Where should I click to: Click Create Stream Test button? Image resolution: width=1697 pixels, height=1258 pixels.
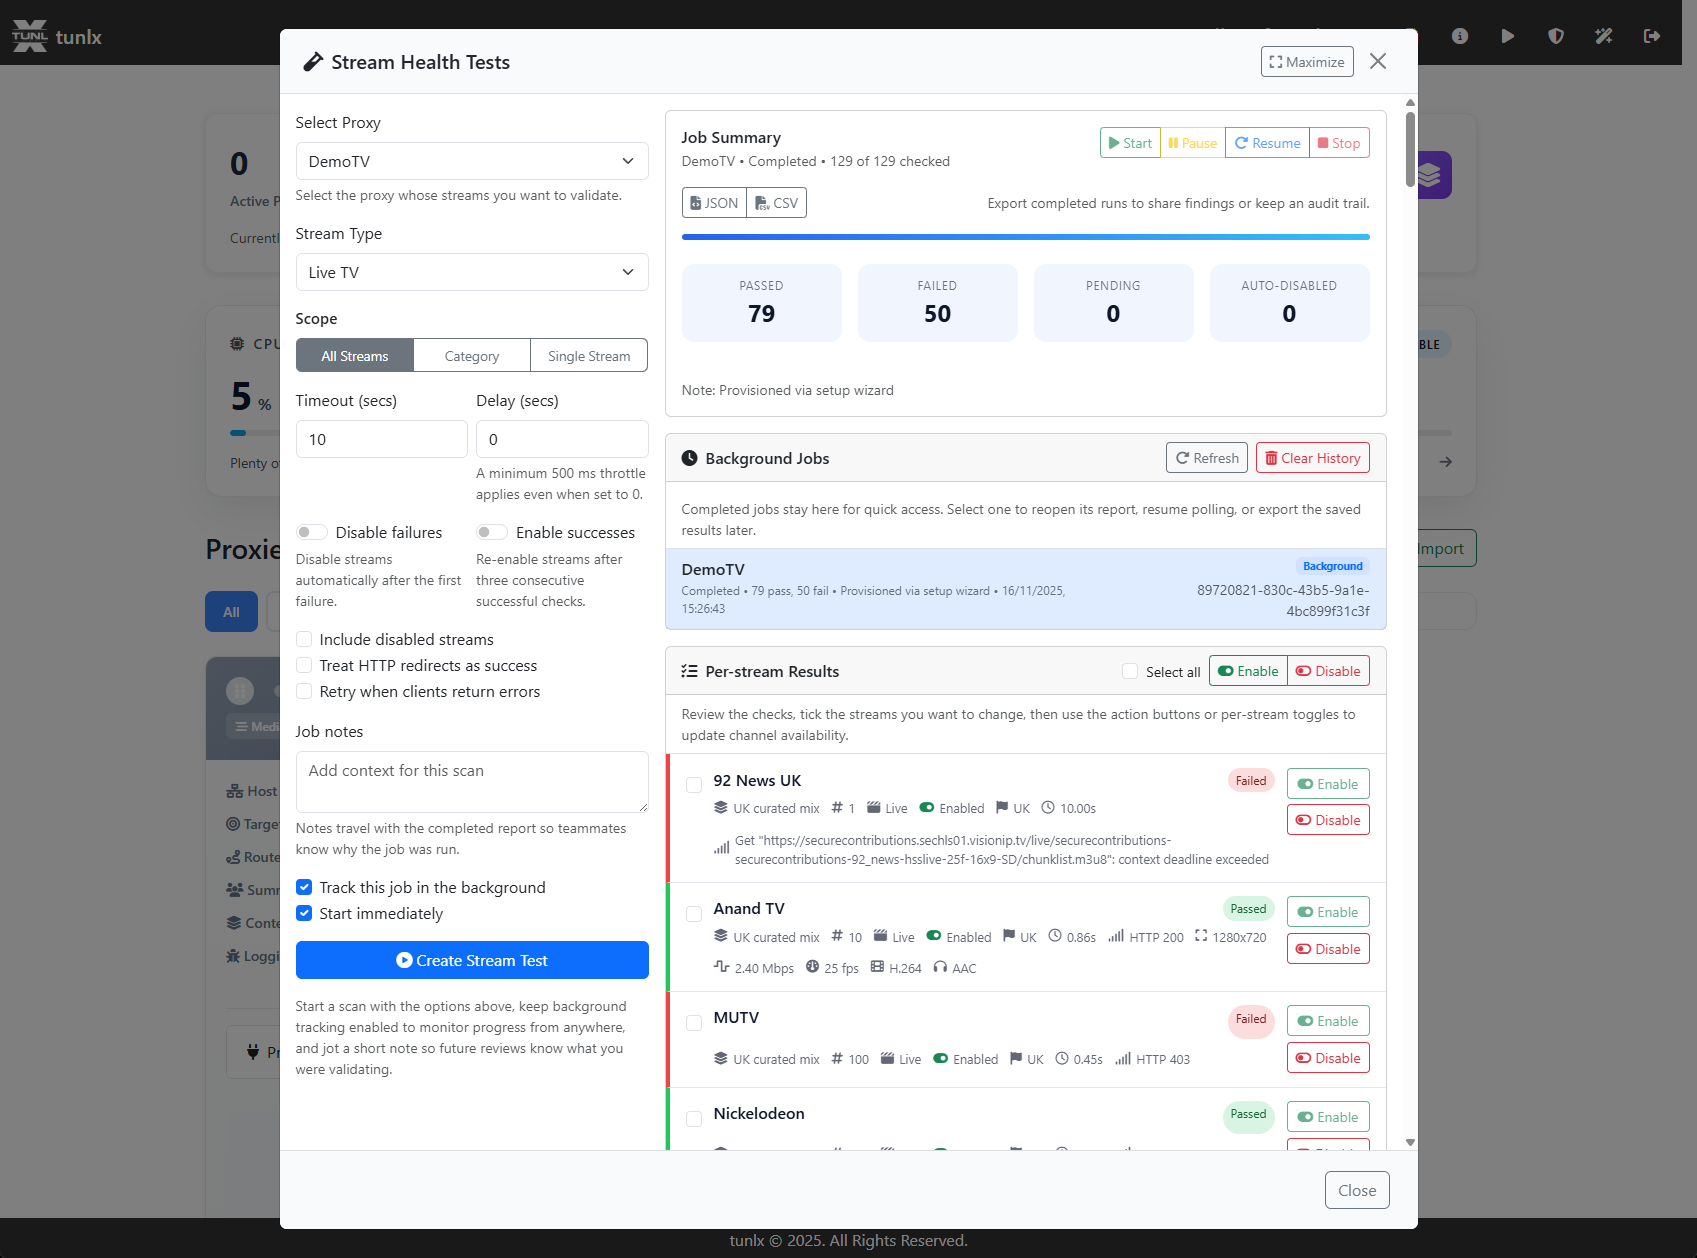pyautogui.click(x=471, y=960)
